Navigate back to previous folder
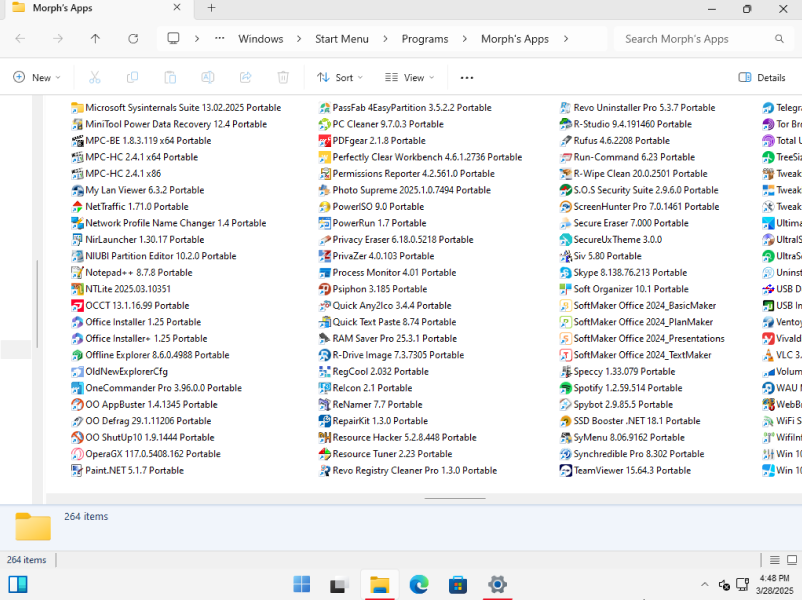Viewport: 802px width, 600px height. (x=20, y=39)
